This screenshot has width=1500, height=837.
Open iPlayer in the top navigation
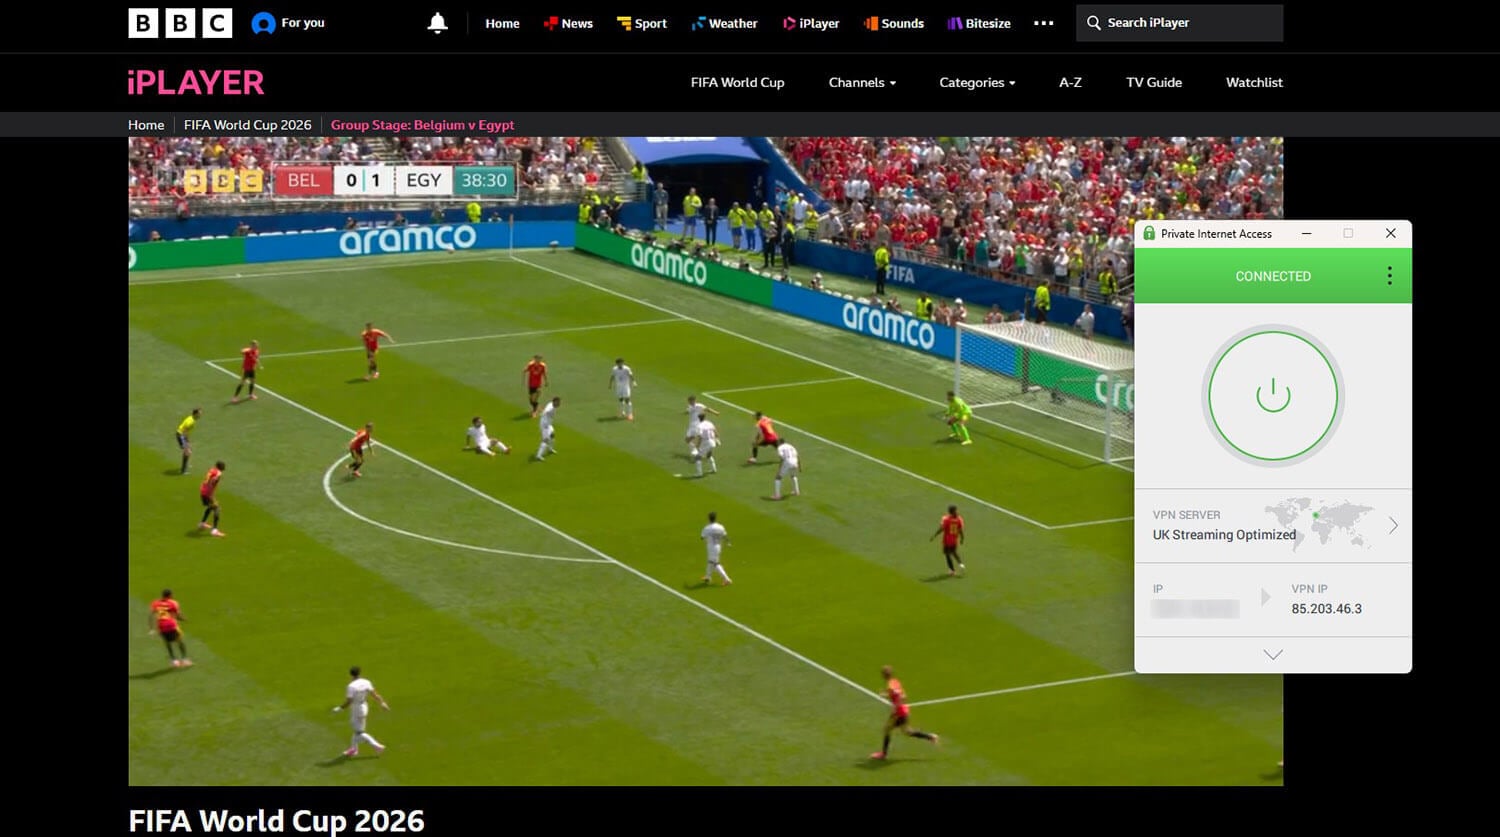810,23
